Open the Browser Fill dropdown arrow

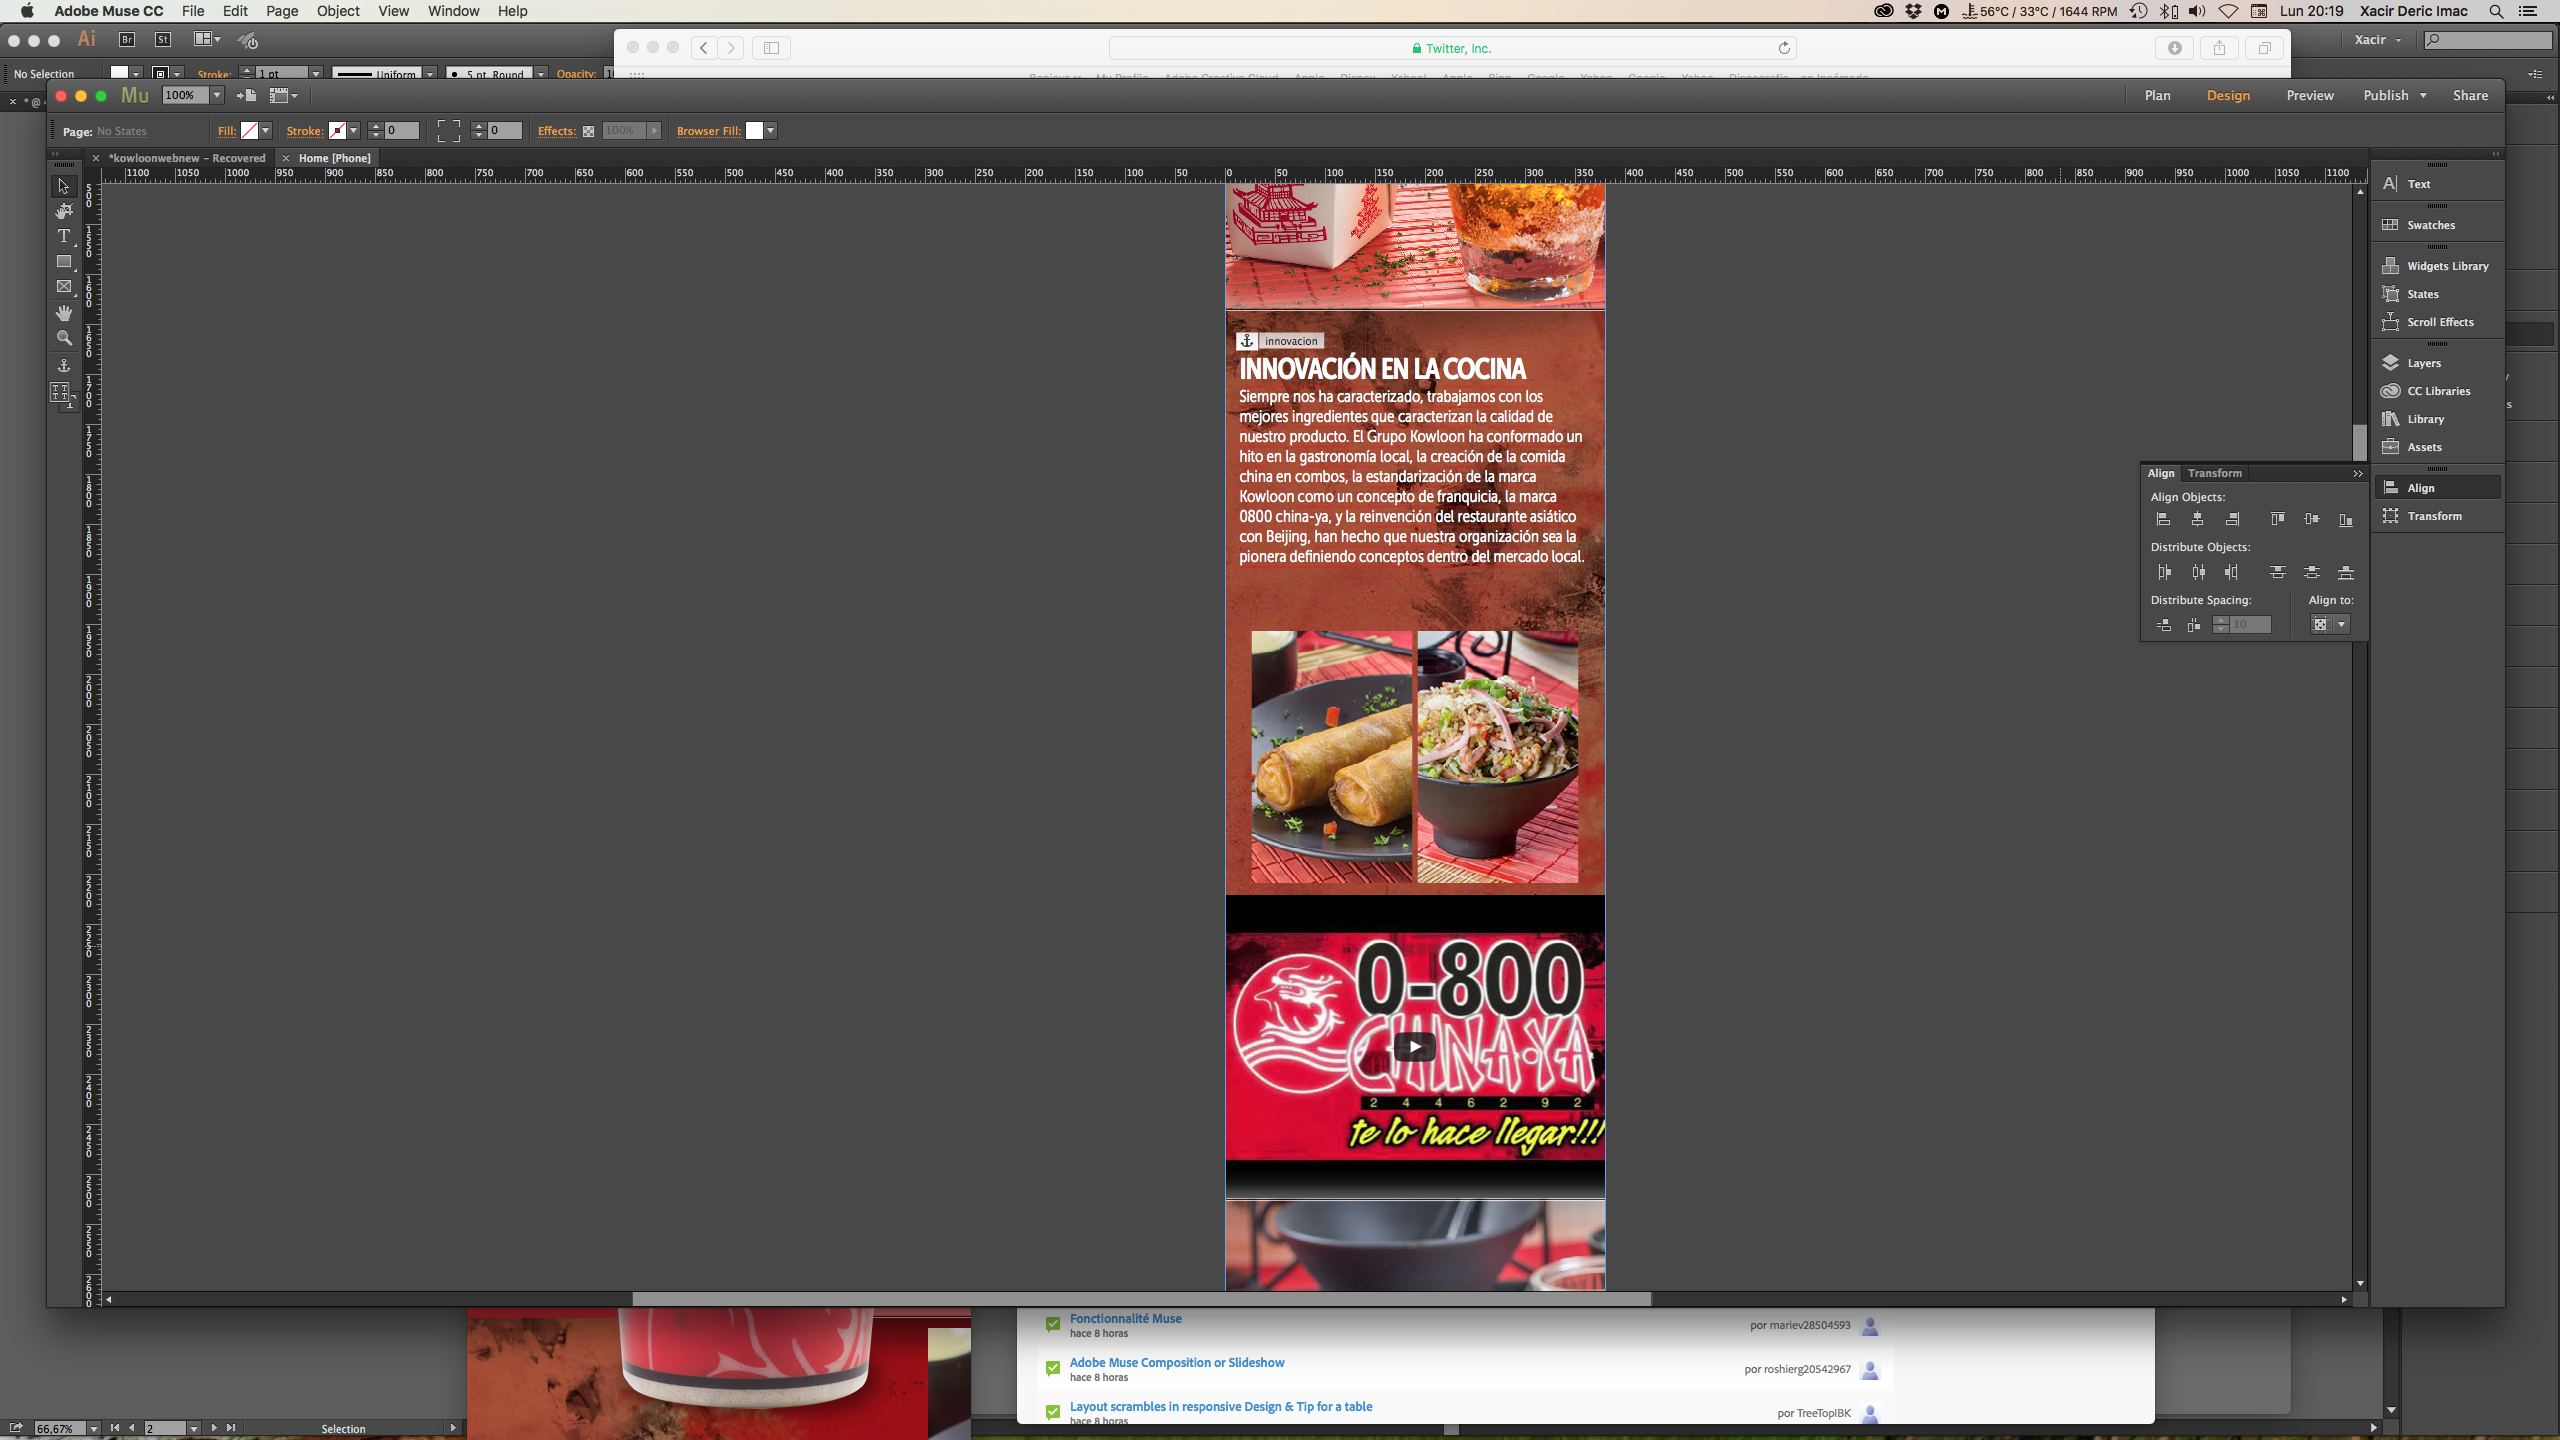771,131
